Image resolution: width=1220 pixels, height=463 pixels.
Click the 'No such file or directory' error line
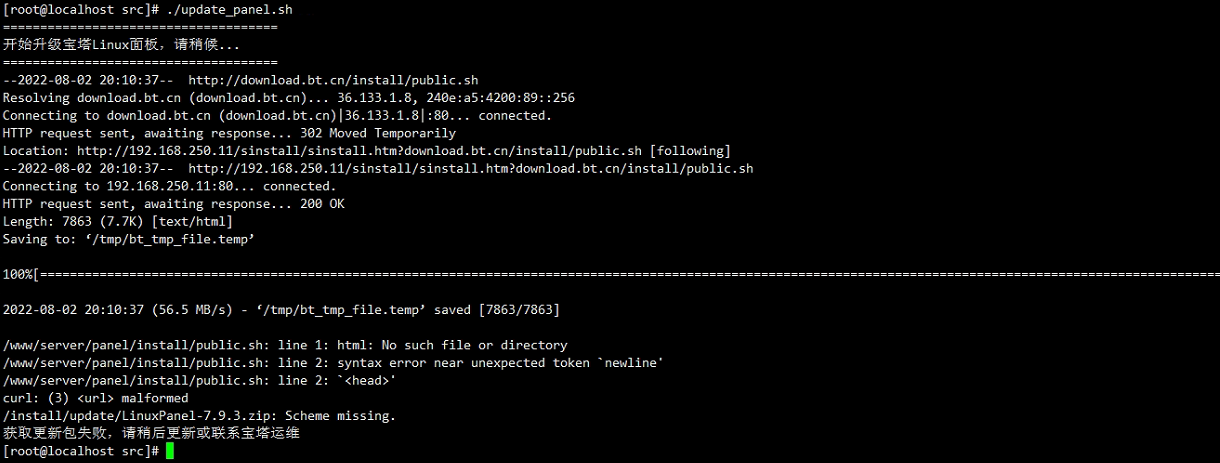point(285,345)
